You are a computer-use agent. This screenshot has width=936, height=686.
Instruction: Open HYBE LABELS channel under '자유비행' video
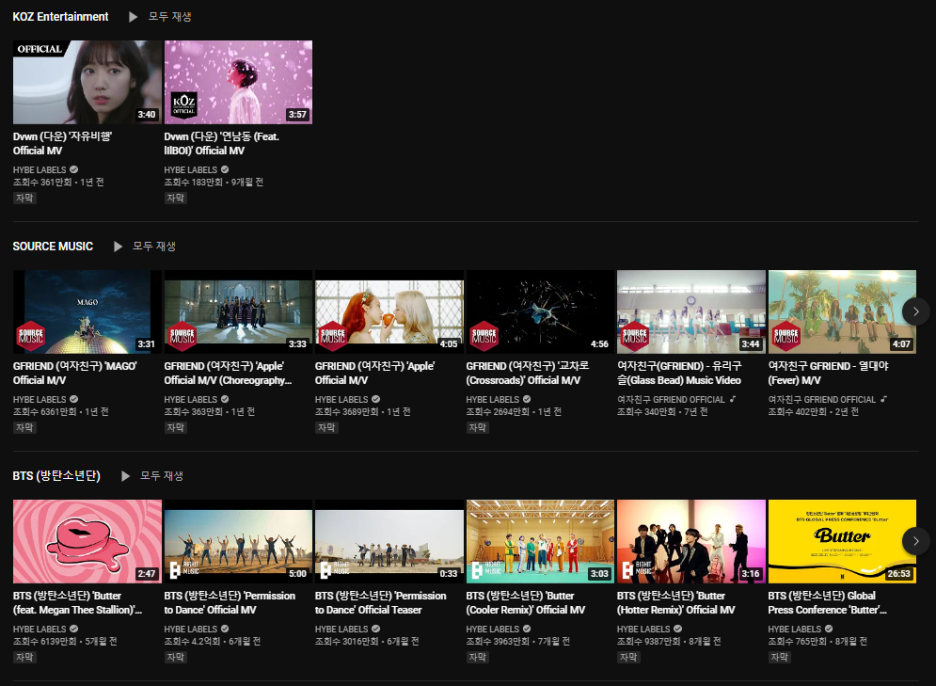pyautogui.click(x=39, y=170)
